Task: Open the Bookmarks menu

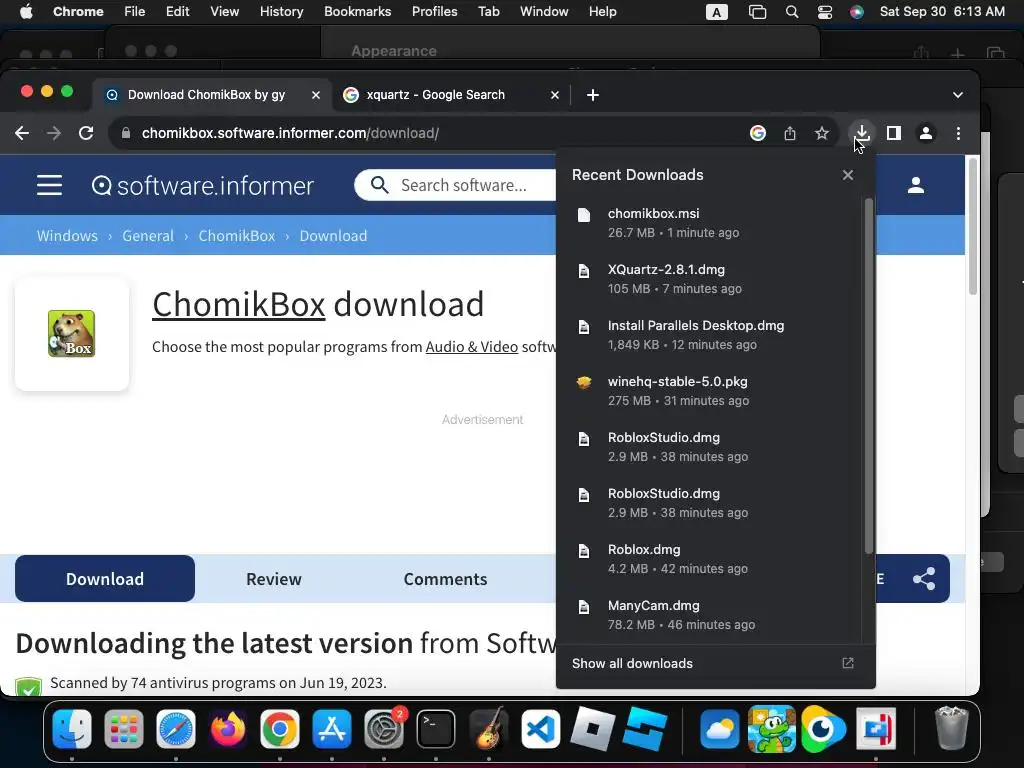Action: pyautogui.click(x=357, y=12)
